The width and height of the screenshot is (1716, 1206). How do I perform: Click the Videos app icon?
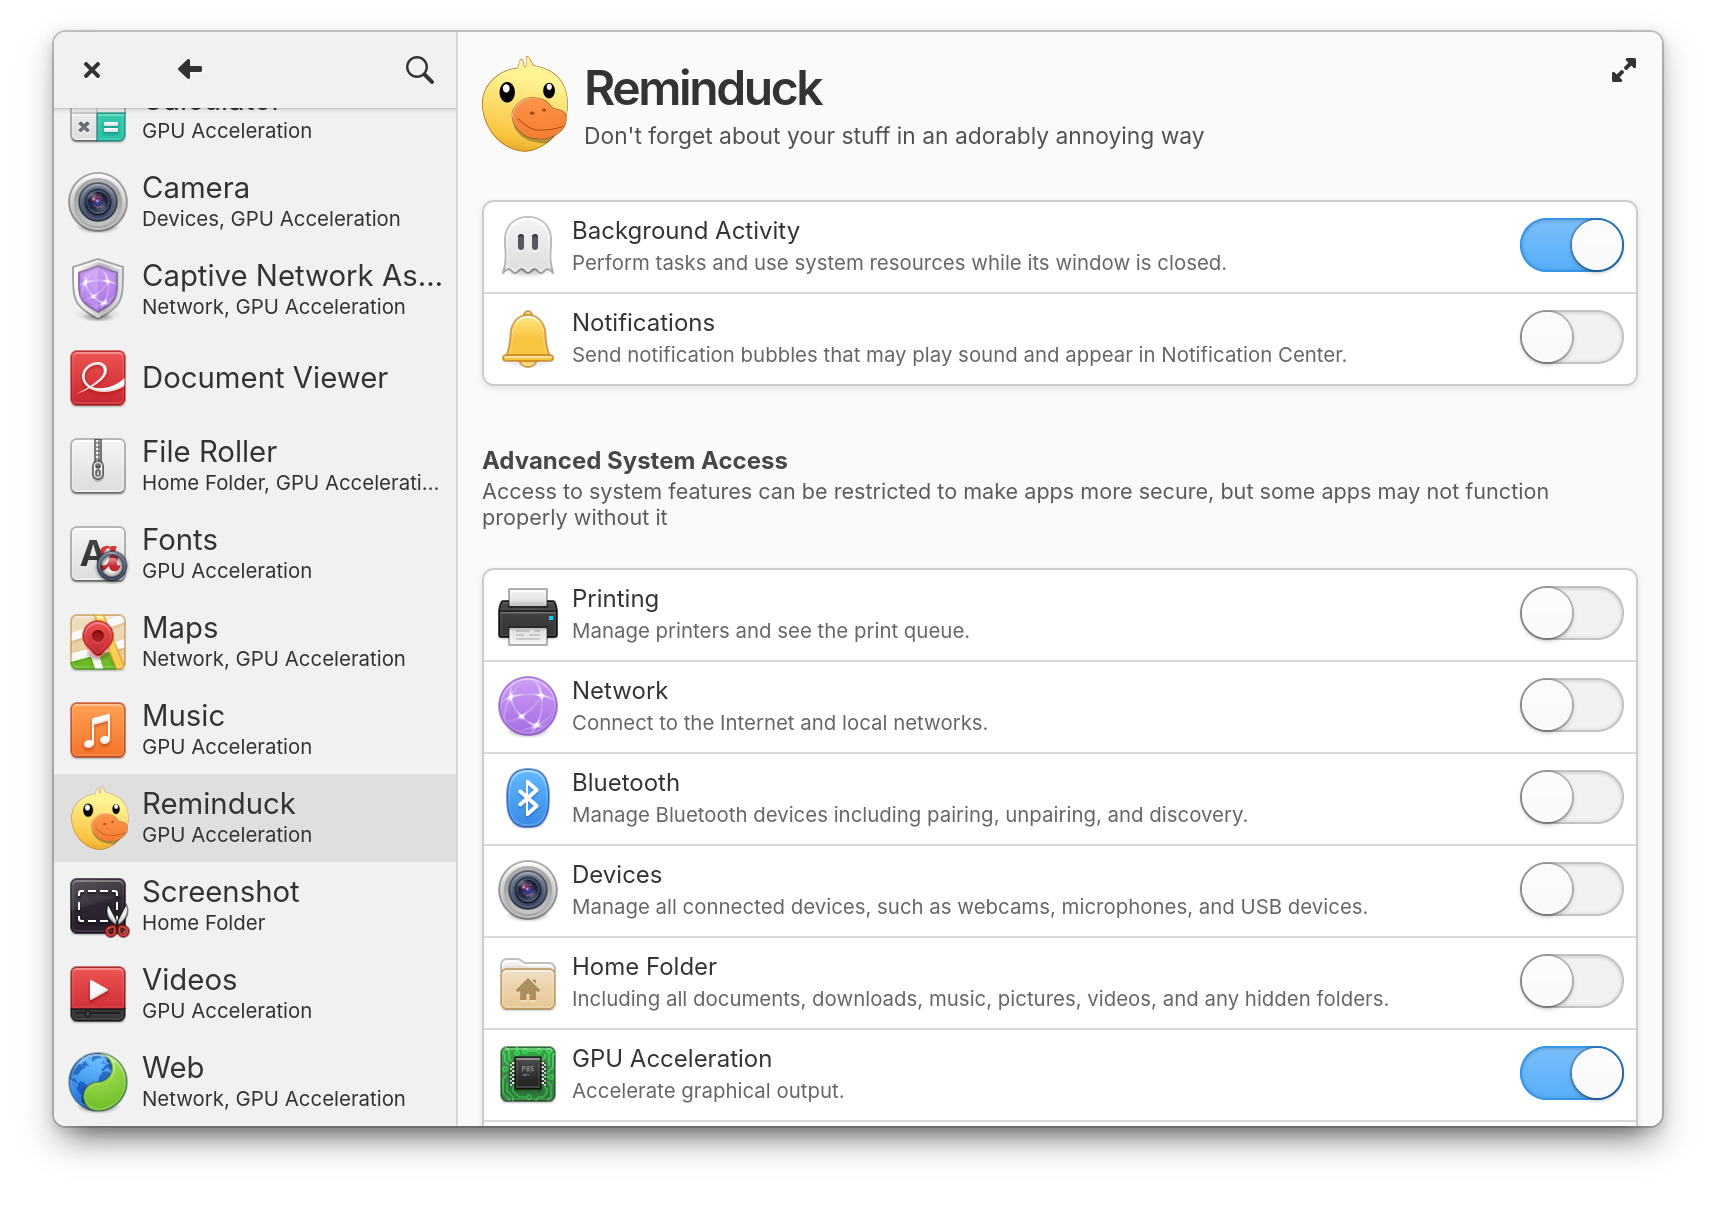coord(98,994)
